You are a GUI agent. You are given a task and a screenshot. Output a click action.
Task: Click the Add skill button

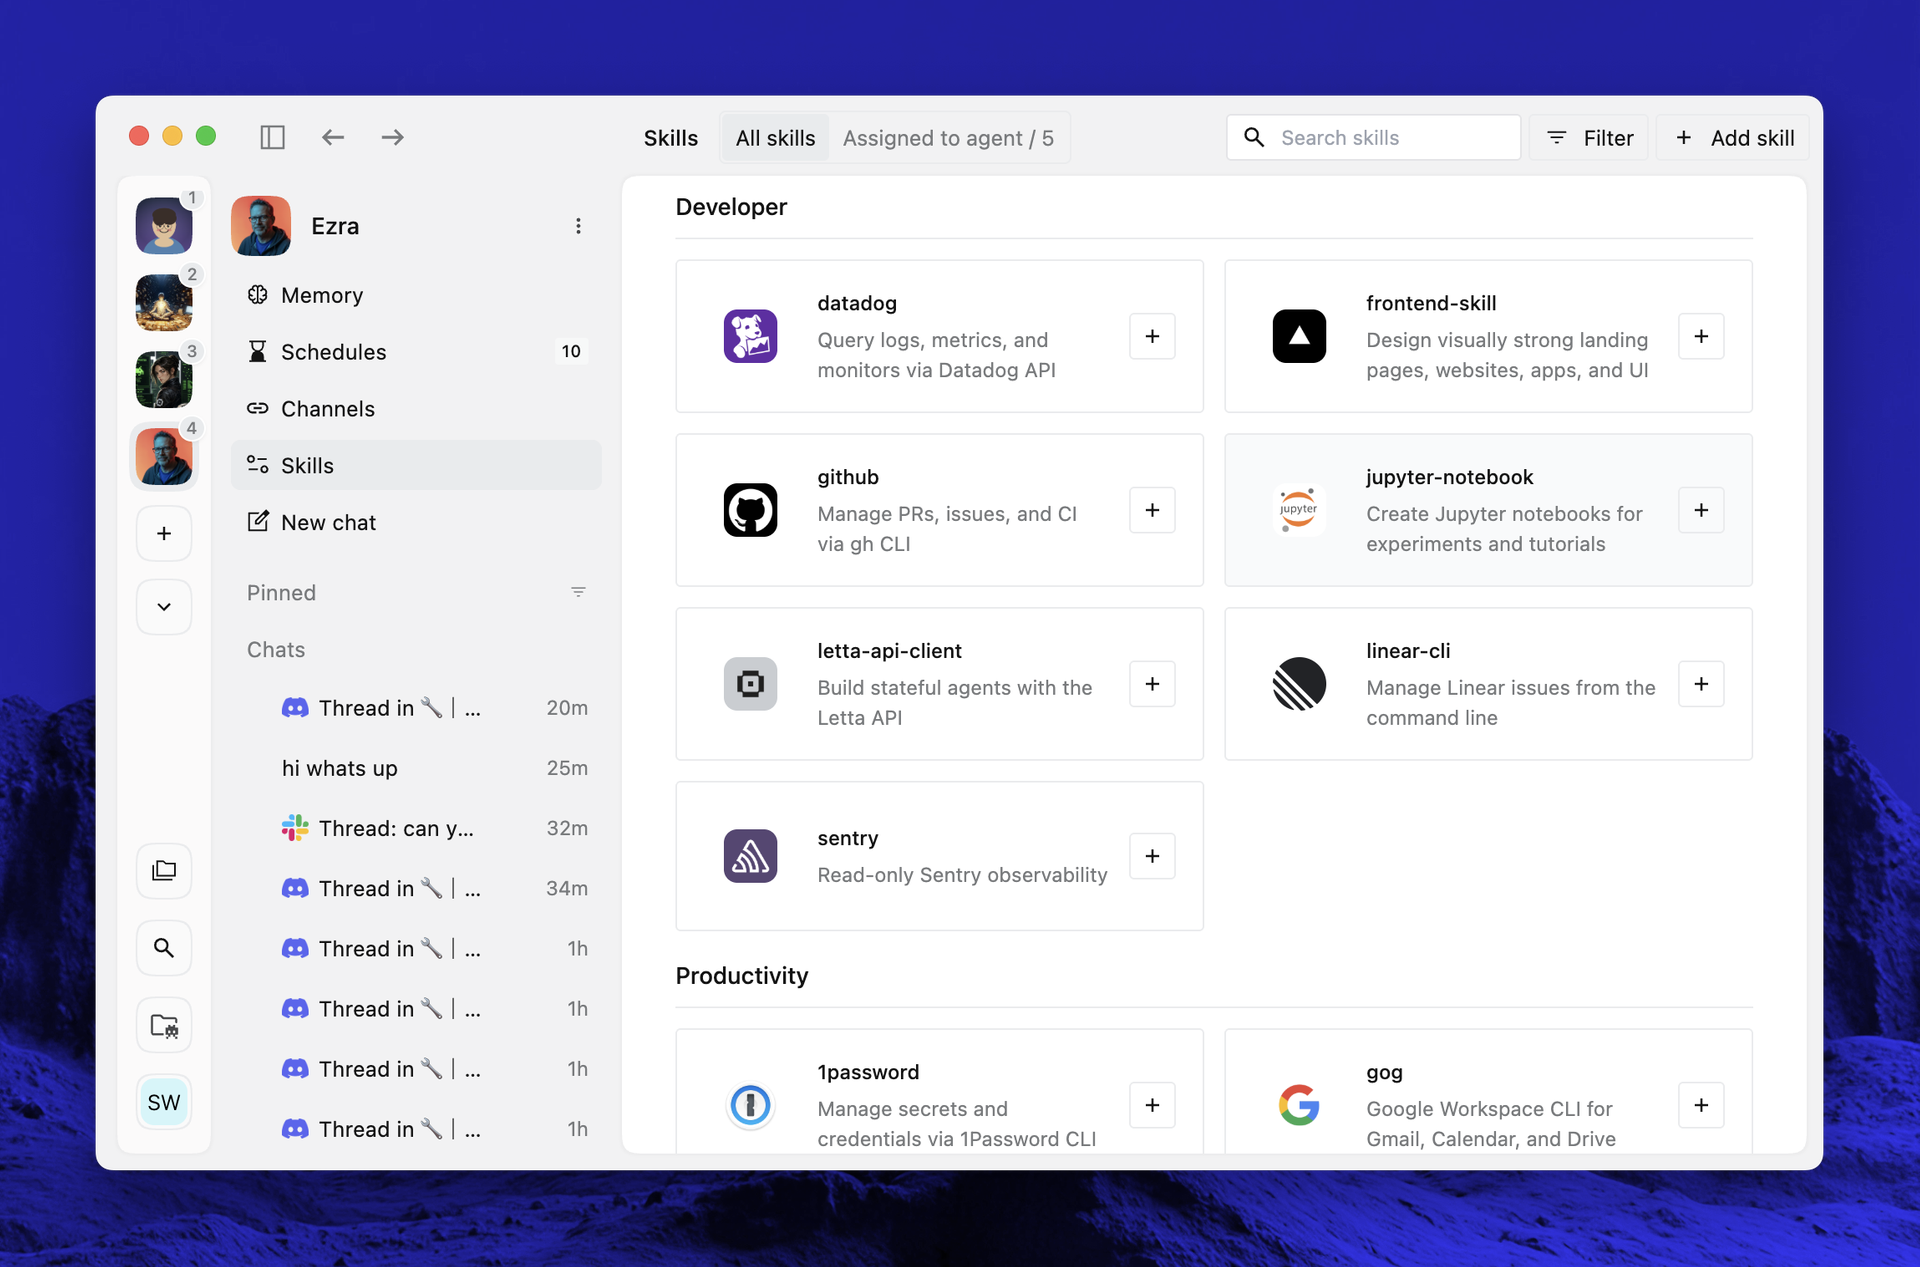tap(1734, 138)
